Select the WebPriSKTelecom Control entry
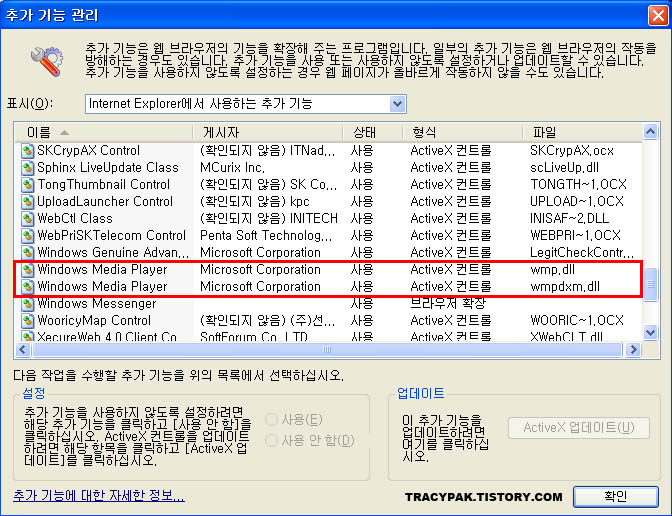Viewport: 672px width, 516px height. (x=111, y=236)
